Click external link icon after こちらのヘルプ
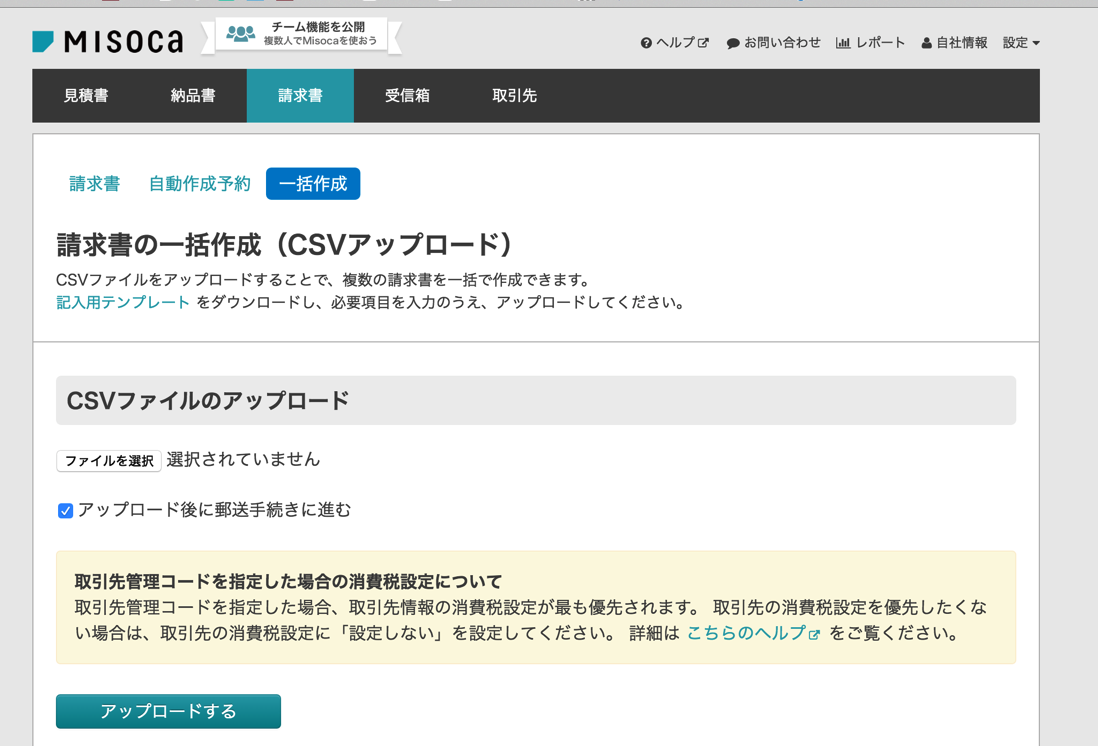The width and height of the screenshot is (1098, 746). 814,635
